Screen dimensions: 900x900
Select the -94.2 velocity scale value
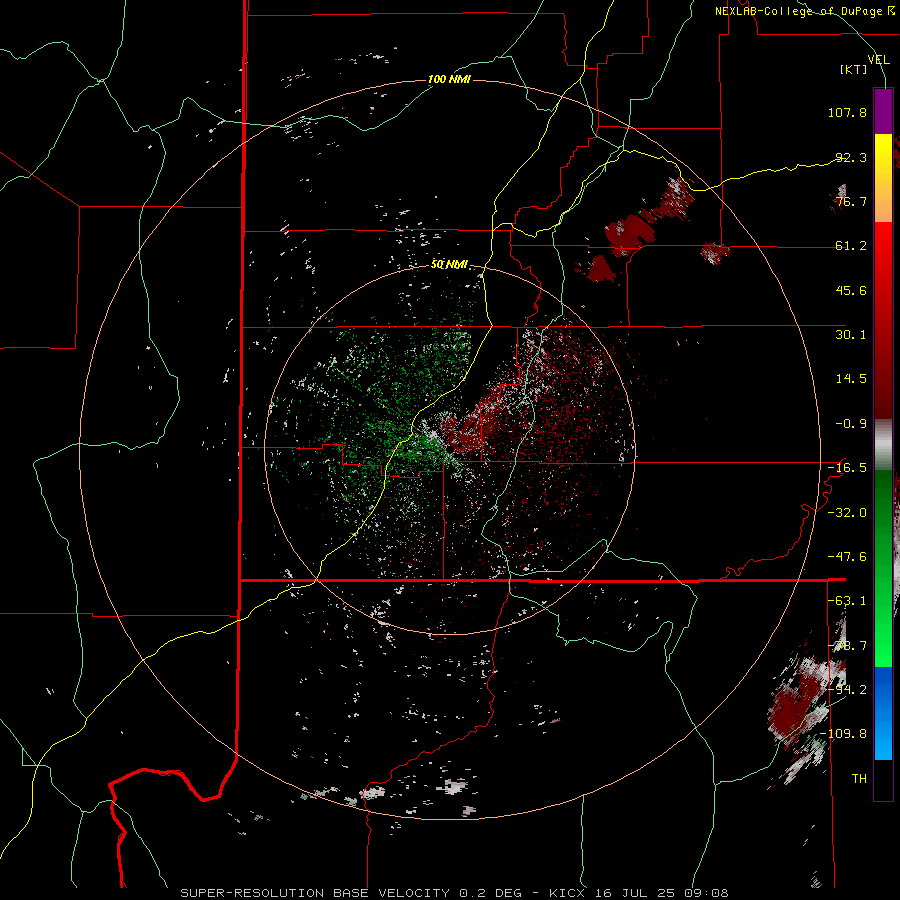point(847,689)
